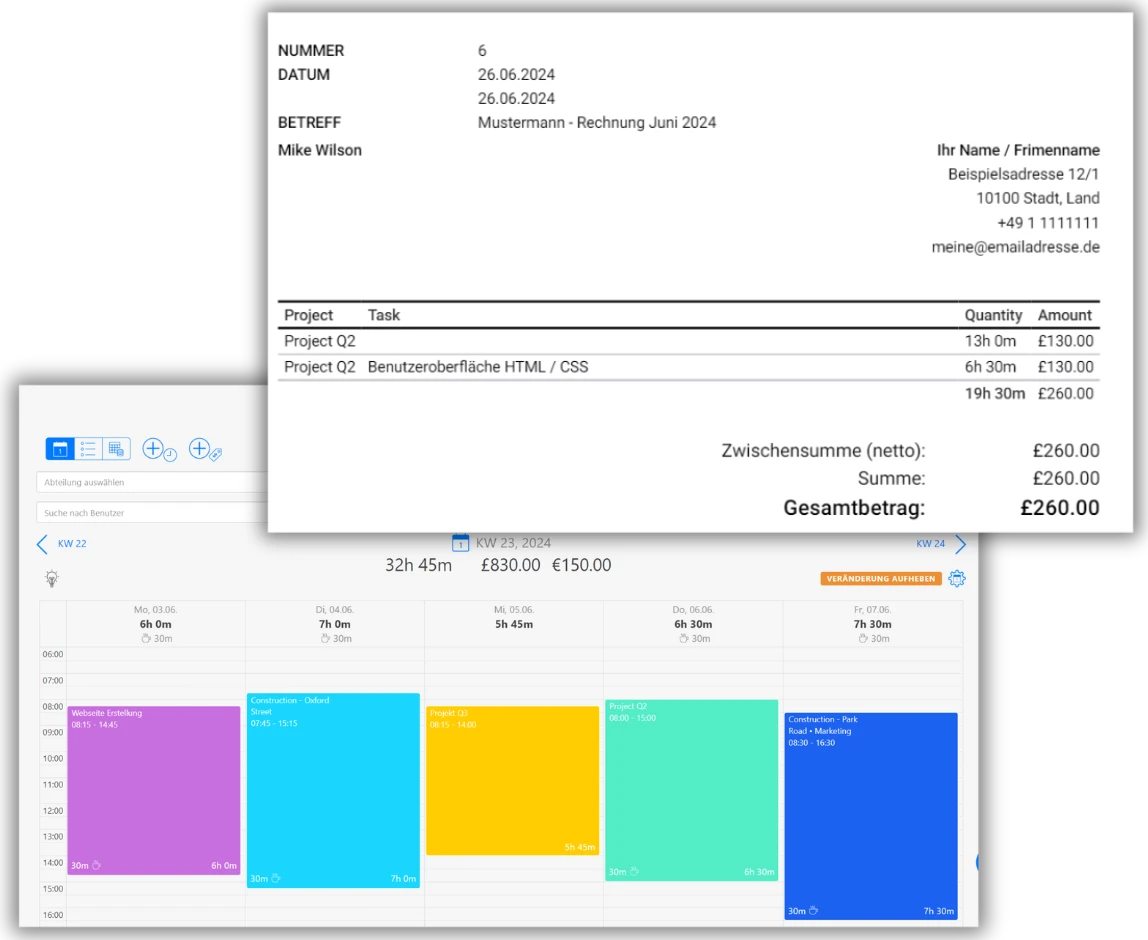This screenshot has width=1148, height=940.
Task: Open the green Project Q2 time block
Action: pos(691,790)
